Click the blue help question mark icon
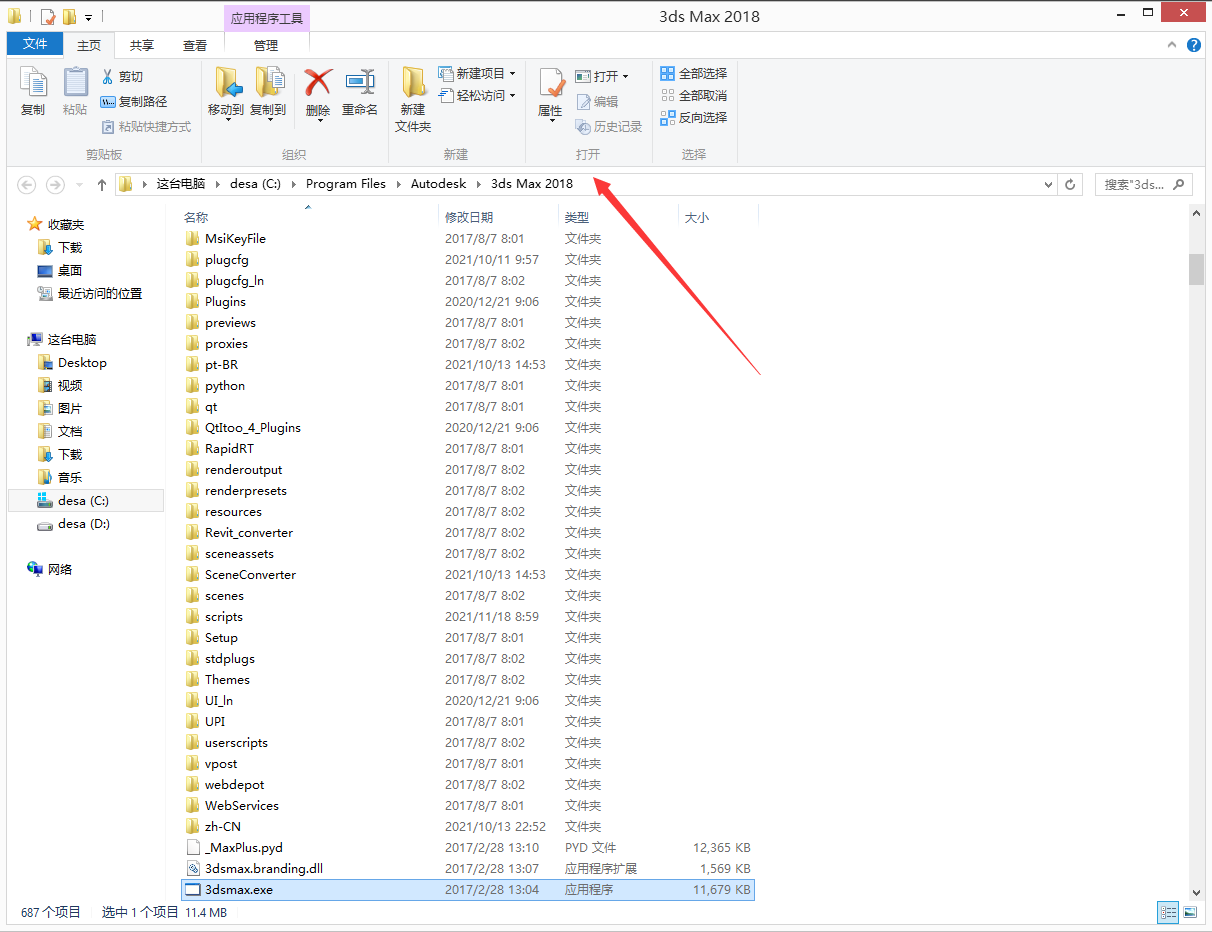The height and width of the screenshot is (932, 1212). [1194, 45]
